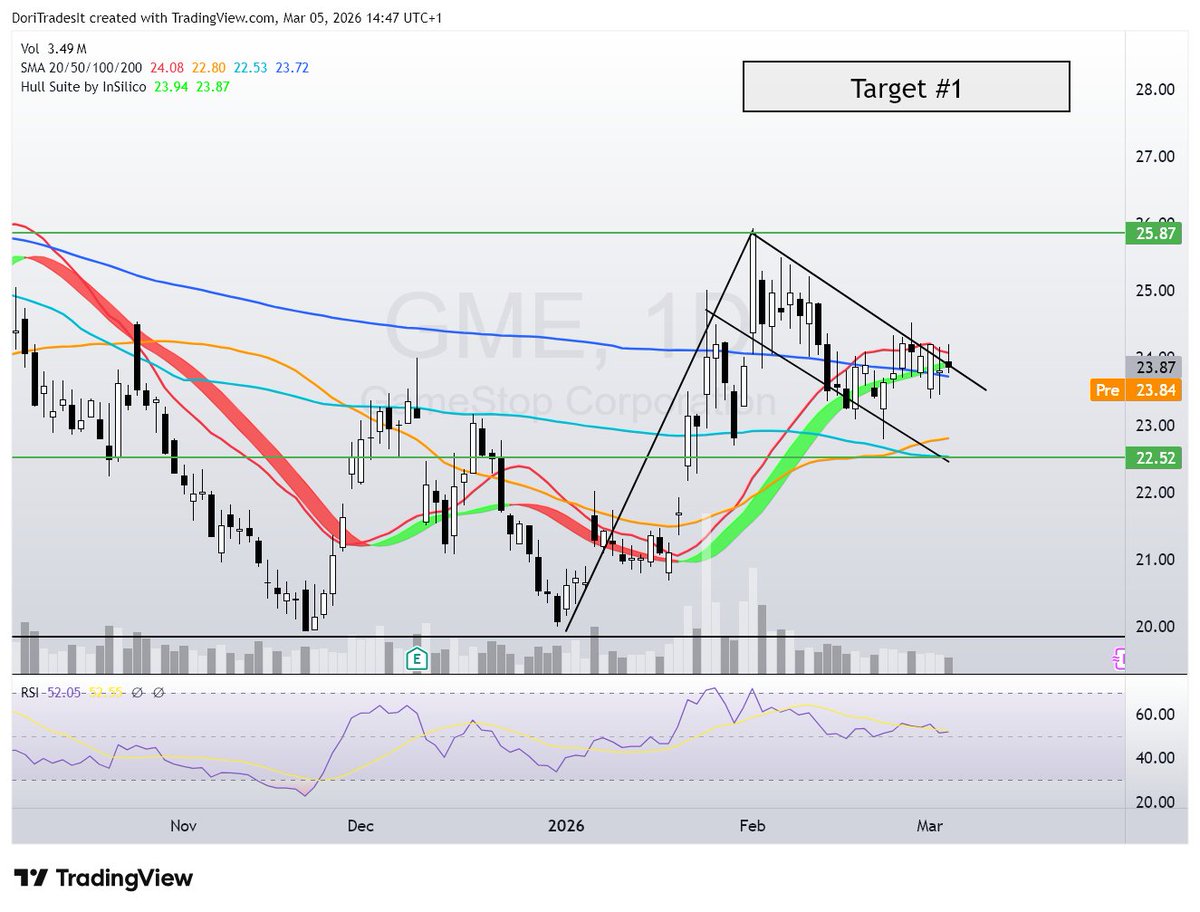The image size is (1200, 912).
Task: Click the 20.00 RSI axis label
Action: [x=1155, y=801]
